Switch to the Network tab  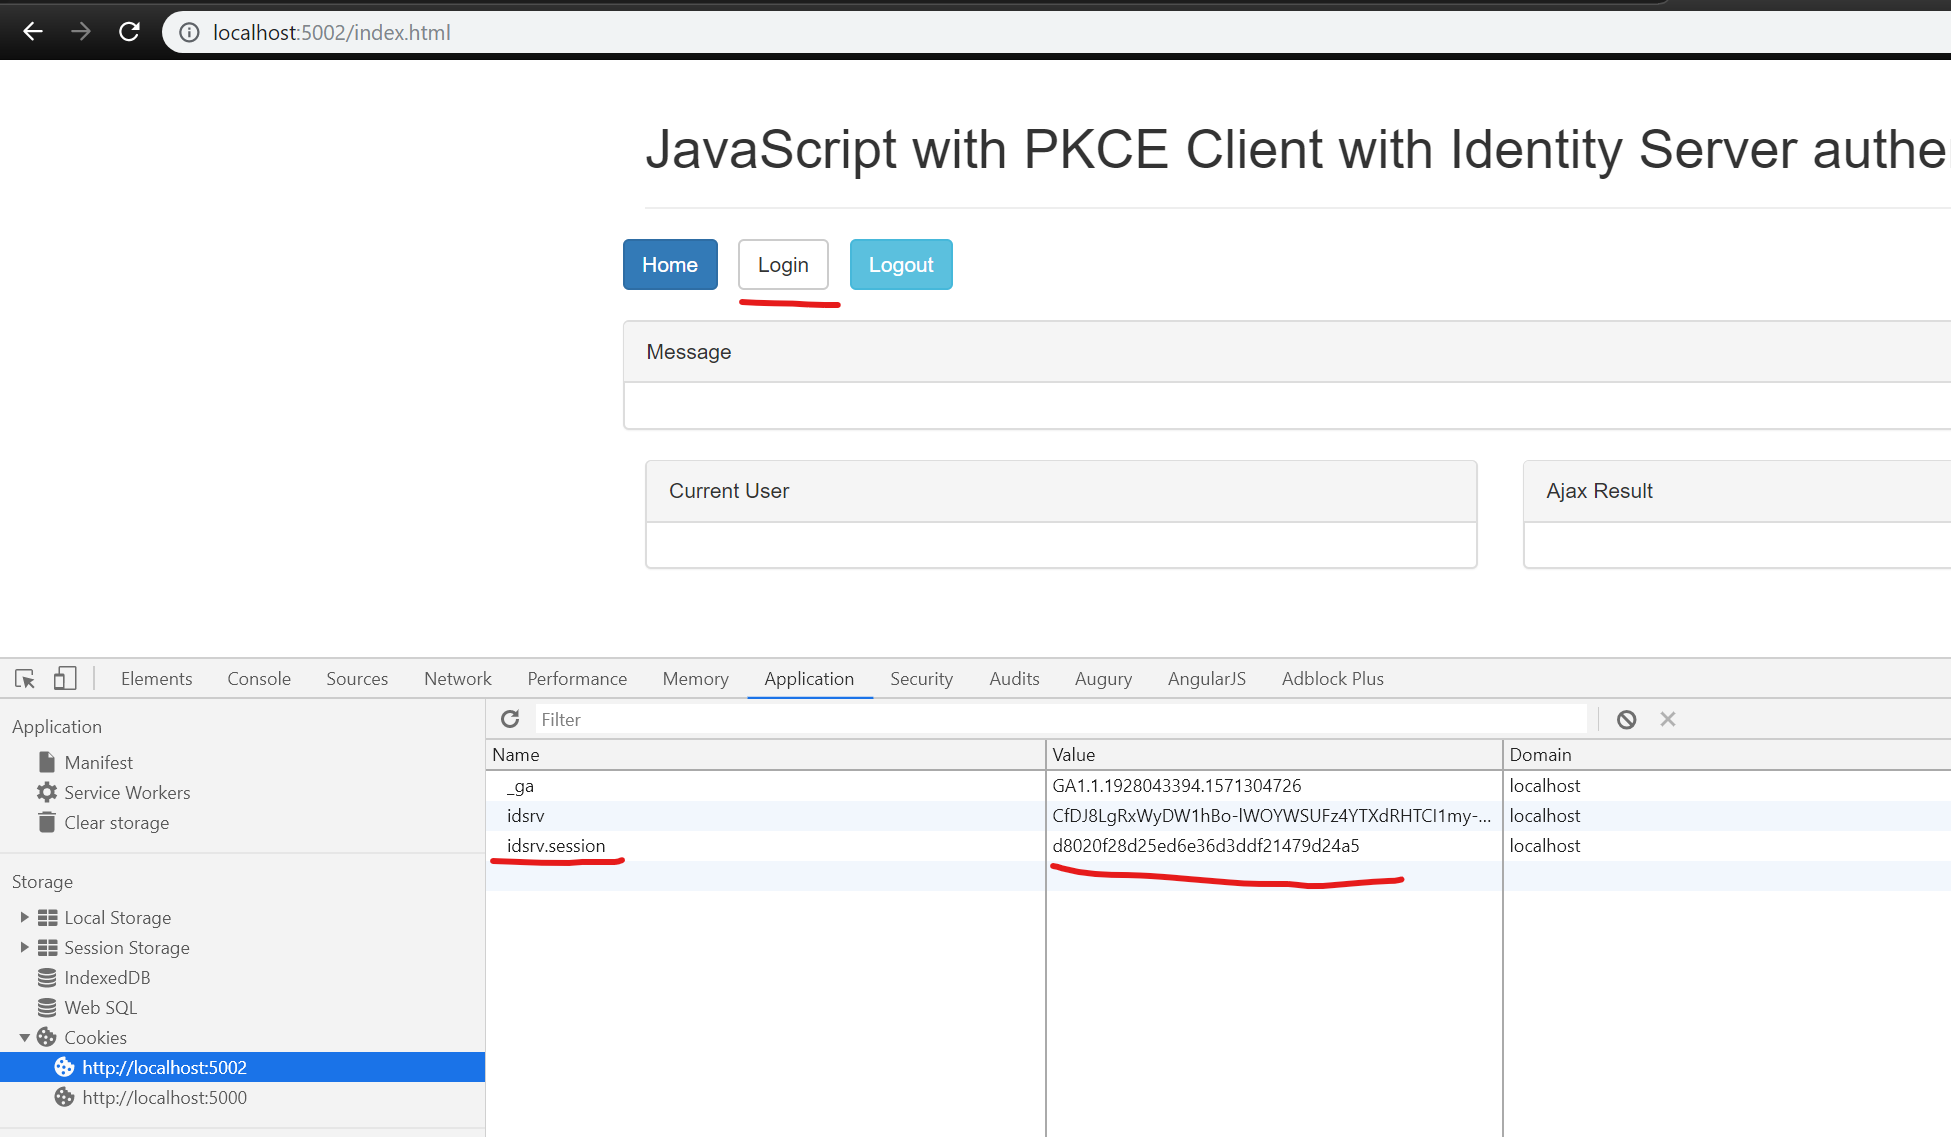(x=457, y=679)
